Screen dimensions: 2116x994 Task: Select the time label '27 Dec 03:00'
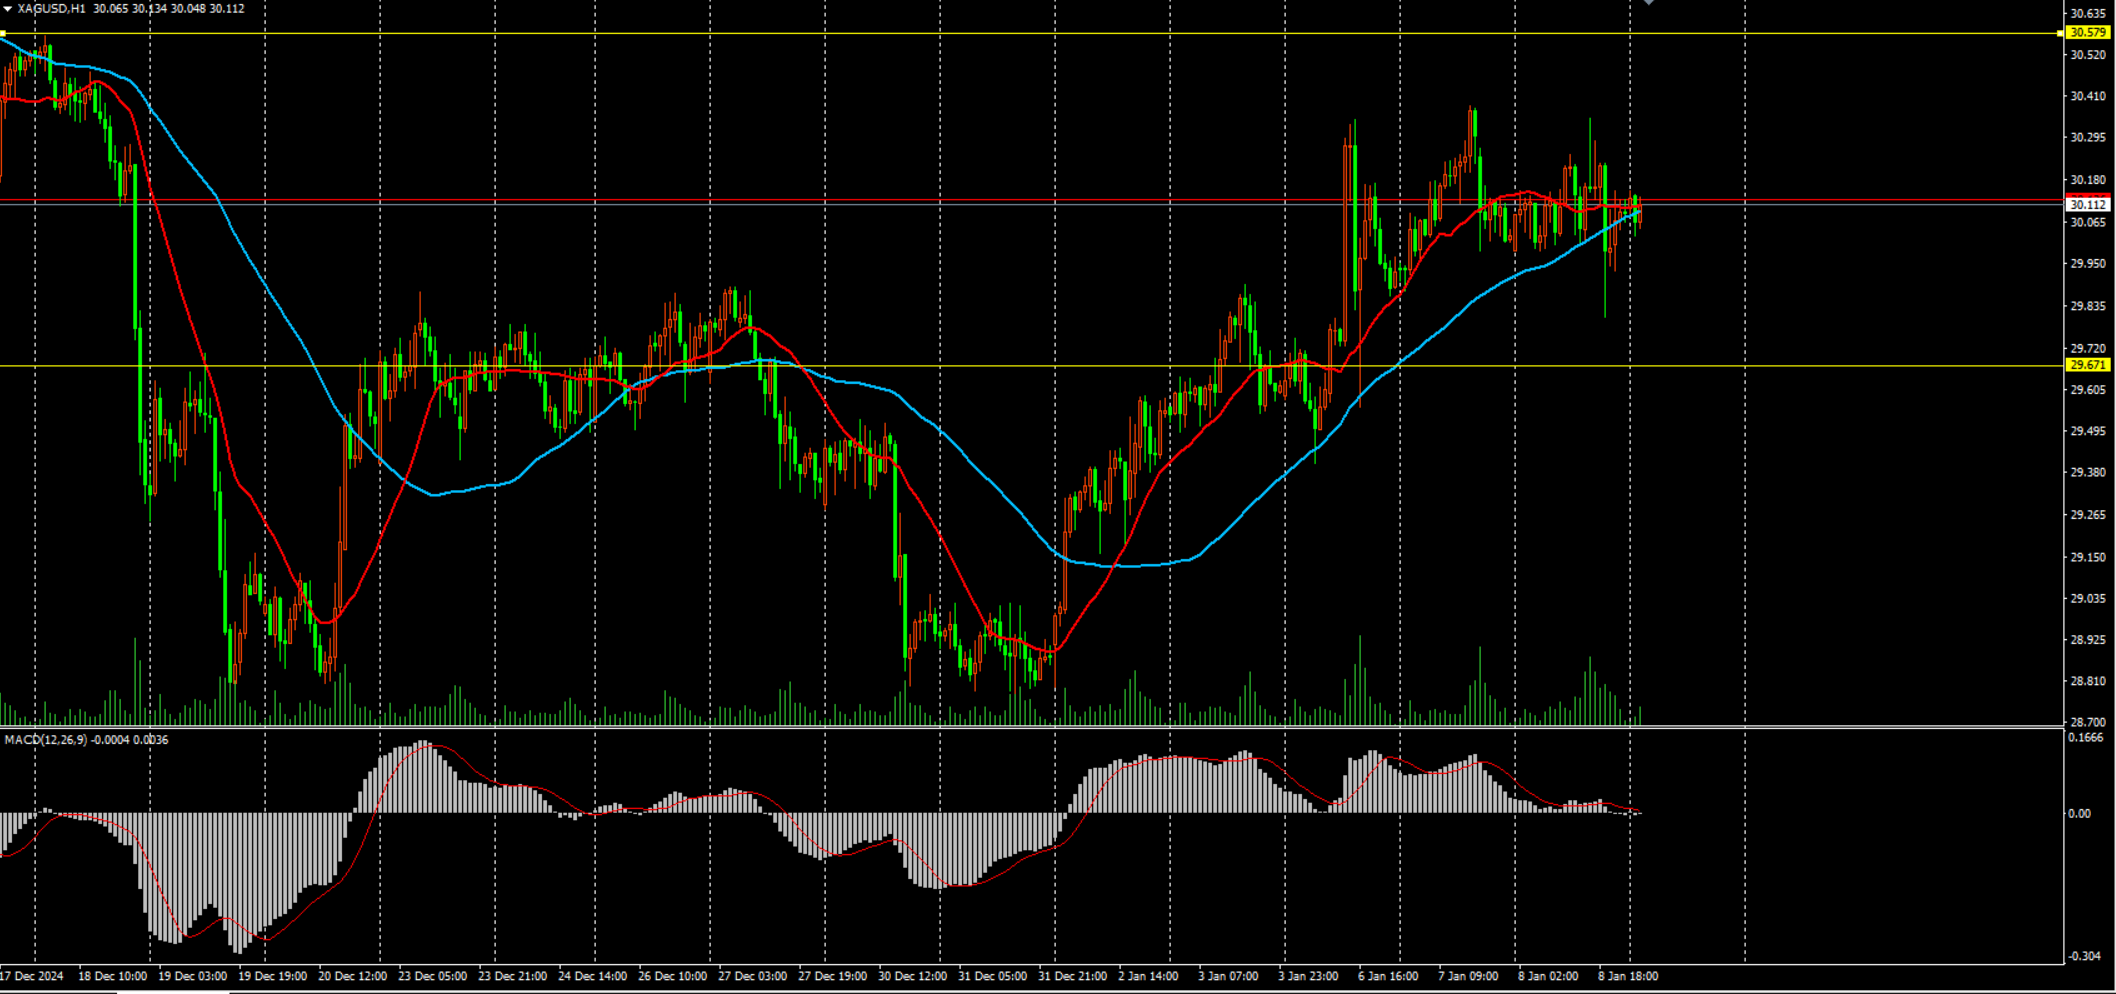752,976
